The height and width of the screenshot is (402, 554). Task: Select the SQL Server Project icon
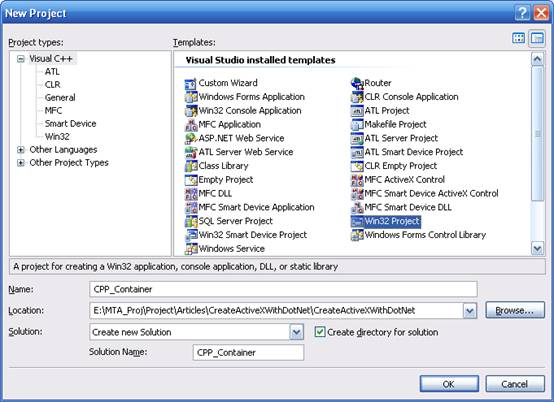click(191, 221)
